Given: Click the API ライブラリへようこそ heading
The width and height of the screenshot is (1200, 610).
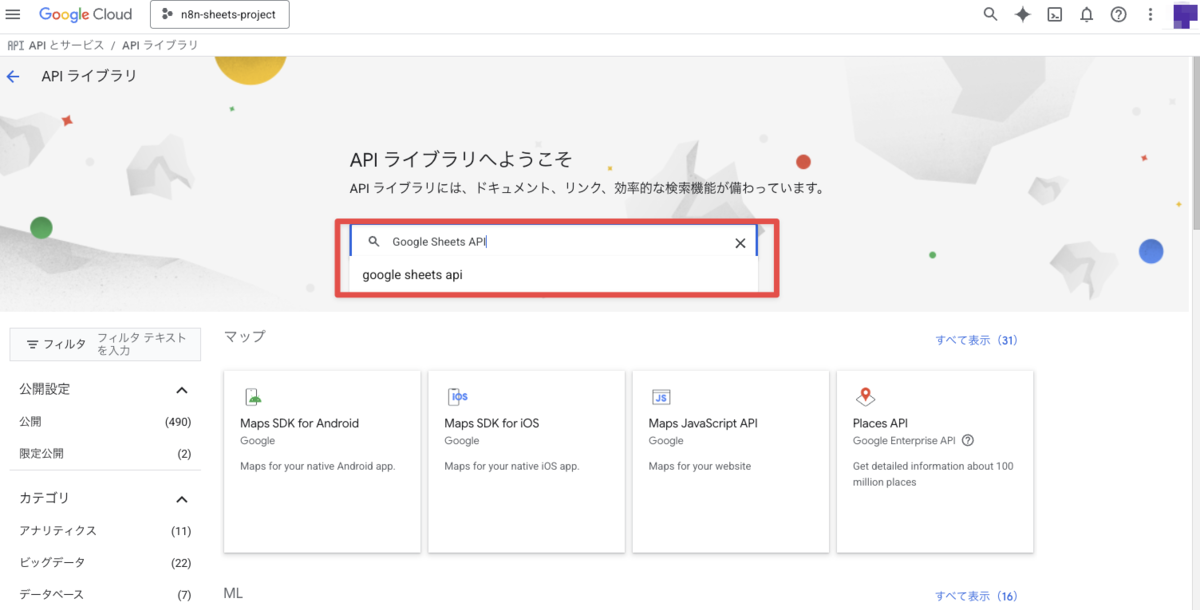Looking at the screenshot, I should tap(461, 160).
